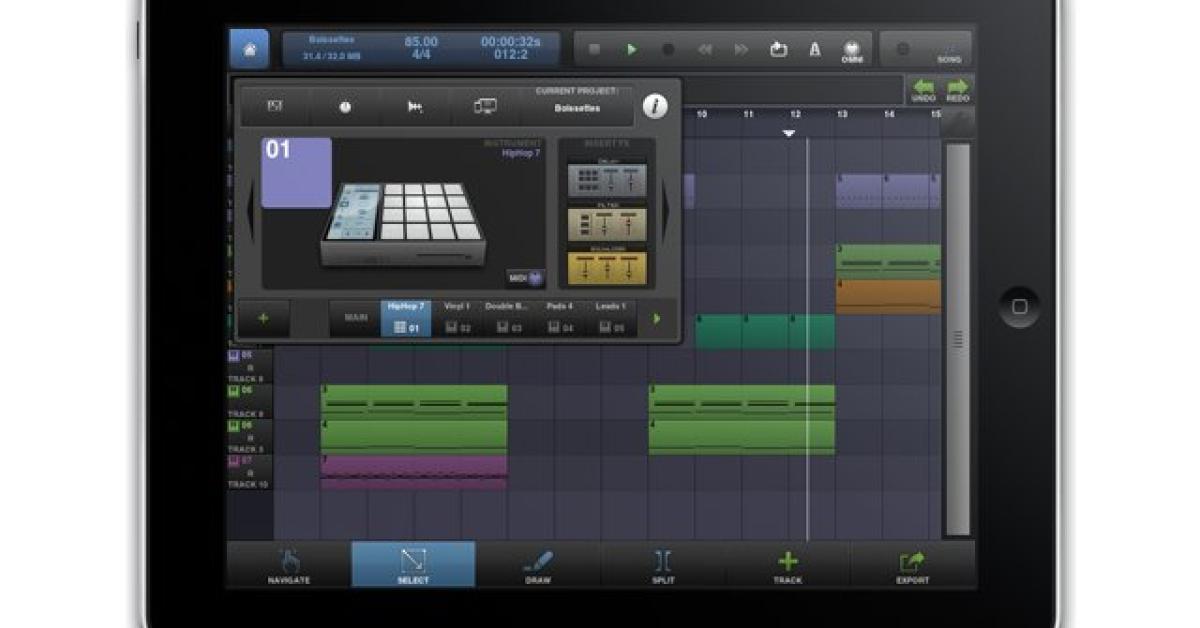1200x628 pixels.
Task: Undo with the green Undo arrow
Action: pos(924,90)
